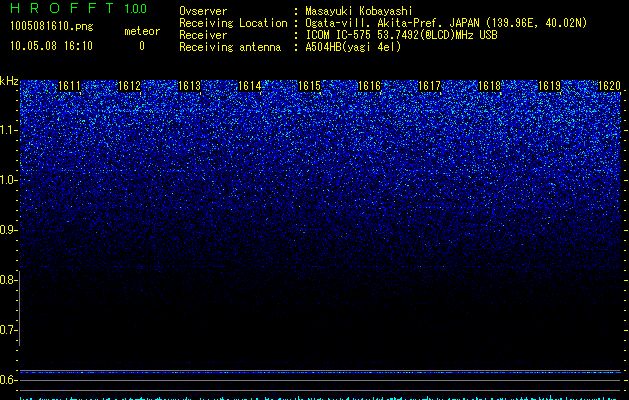Click the 1613 time marker
Viewport: 629px width, 400px height.
click(x=189, y=86)
